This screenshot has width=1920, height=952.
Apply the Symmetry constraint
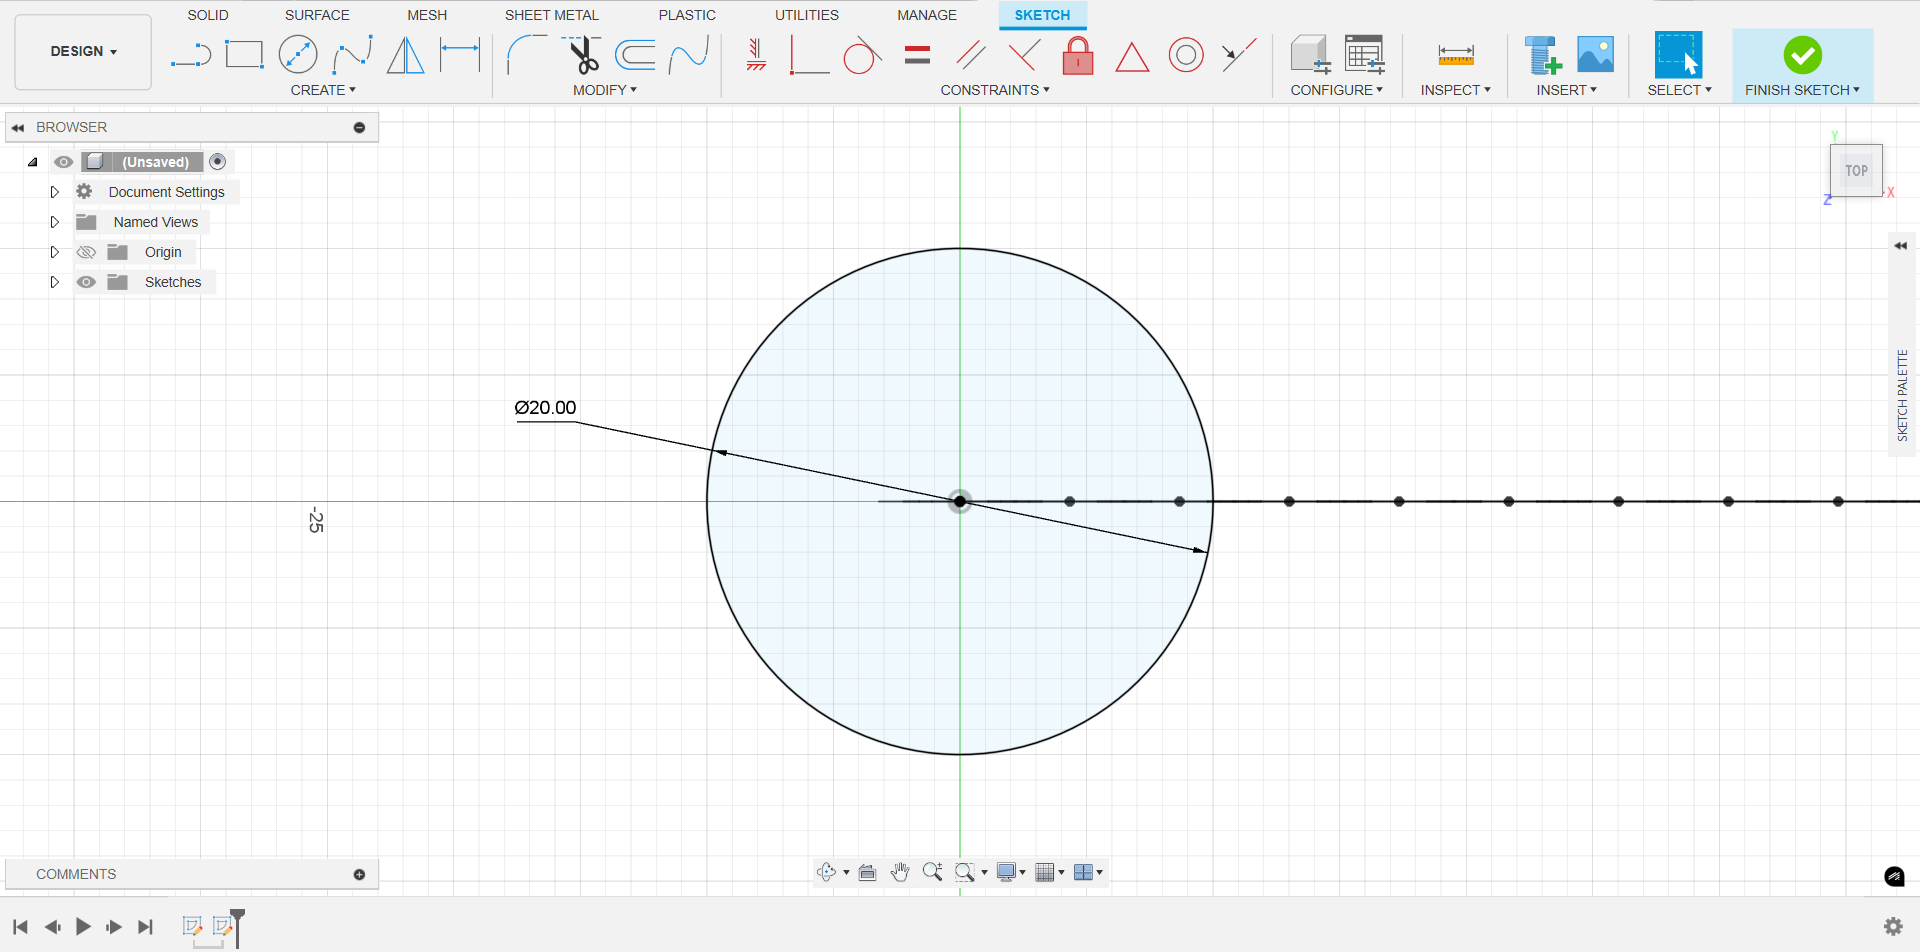[1239, 55]
